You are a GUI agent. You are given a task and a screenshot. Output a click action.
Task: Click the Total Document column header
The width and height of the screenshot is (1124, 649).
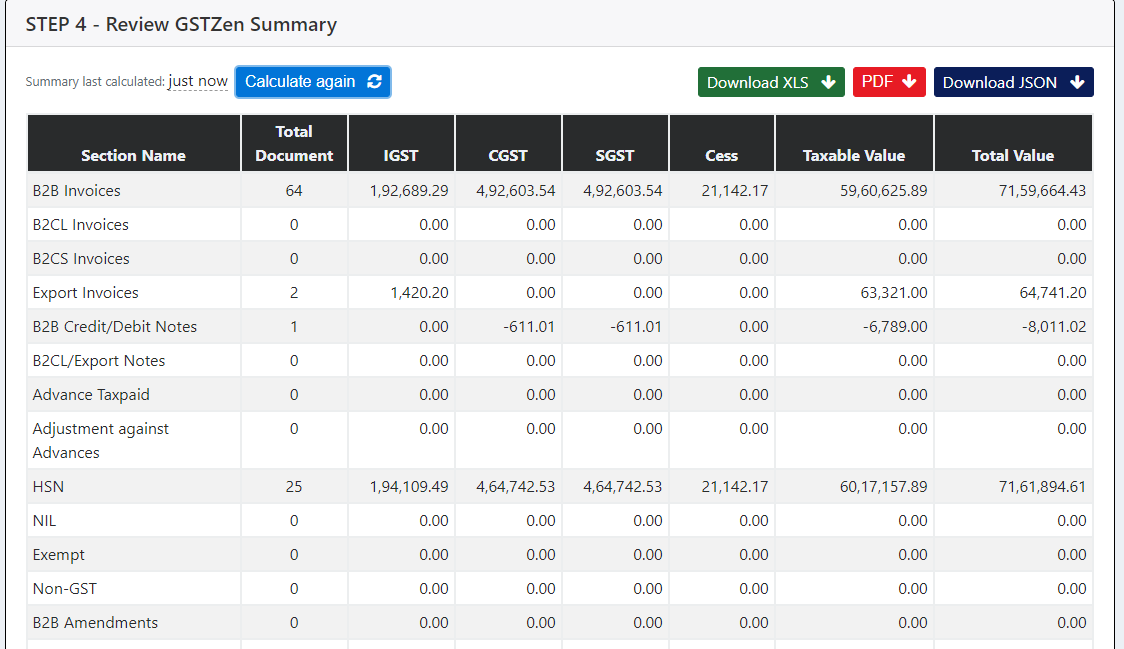point(294,143)
